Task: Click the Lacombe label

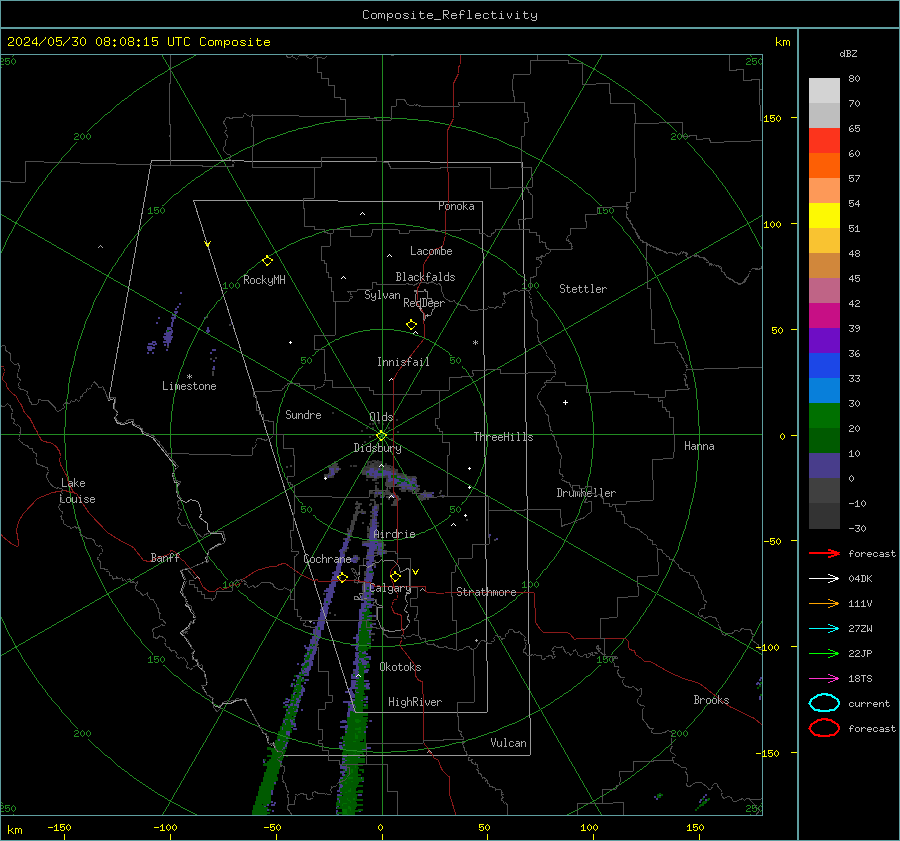Action: click(431, 251)
